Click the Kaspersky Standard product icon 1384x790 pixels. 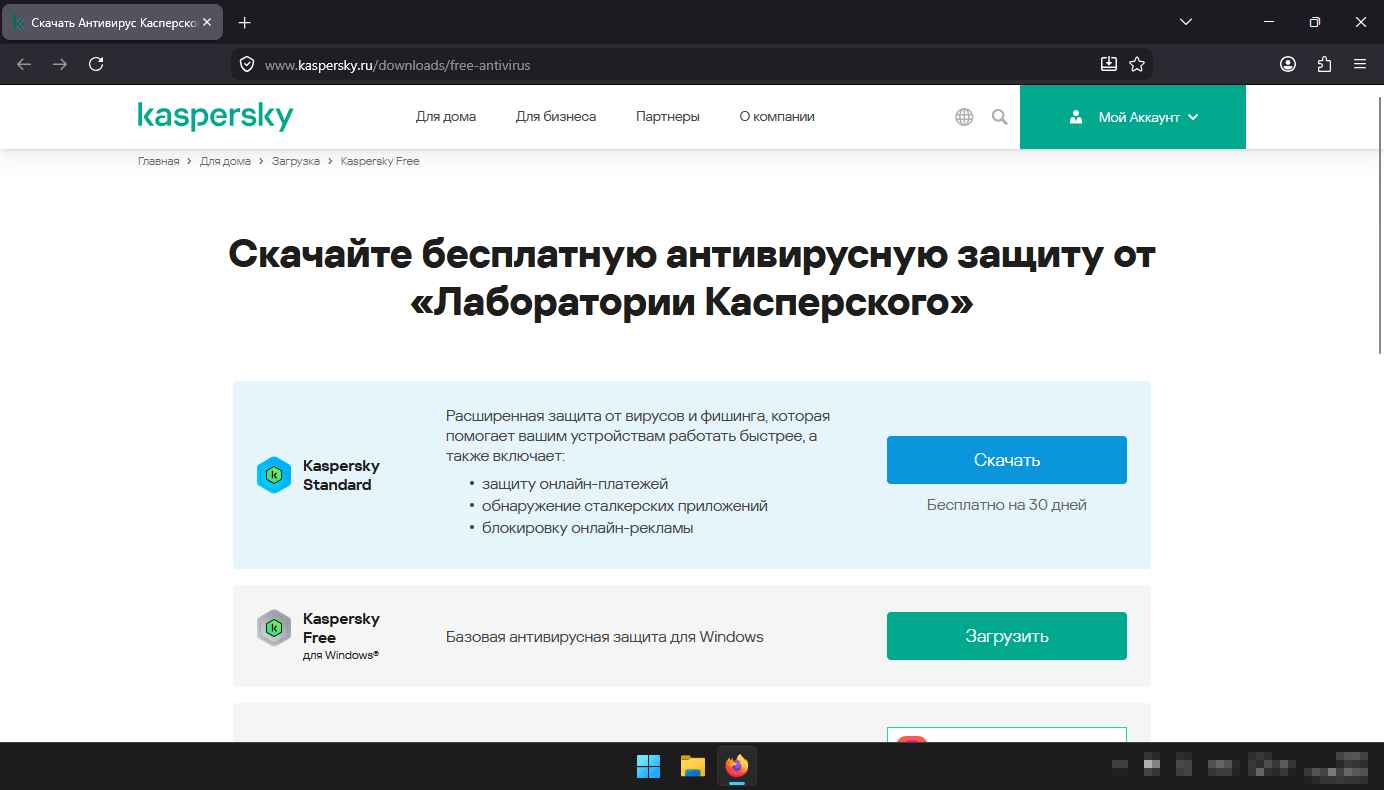[x=274, y=475]
